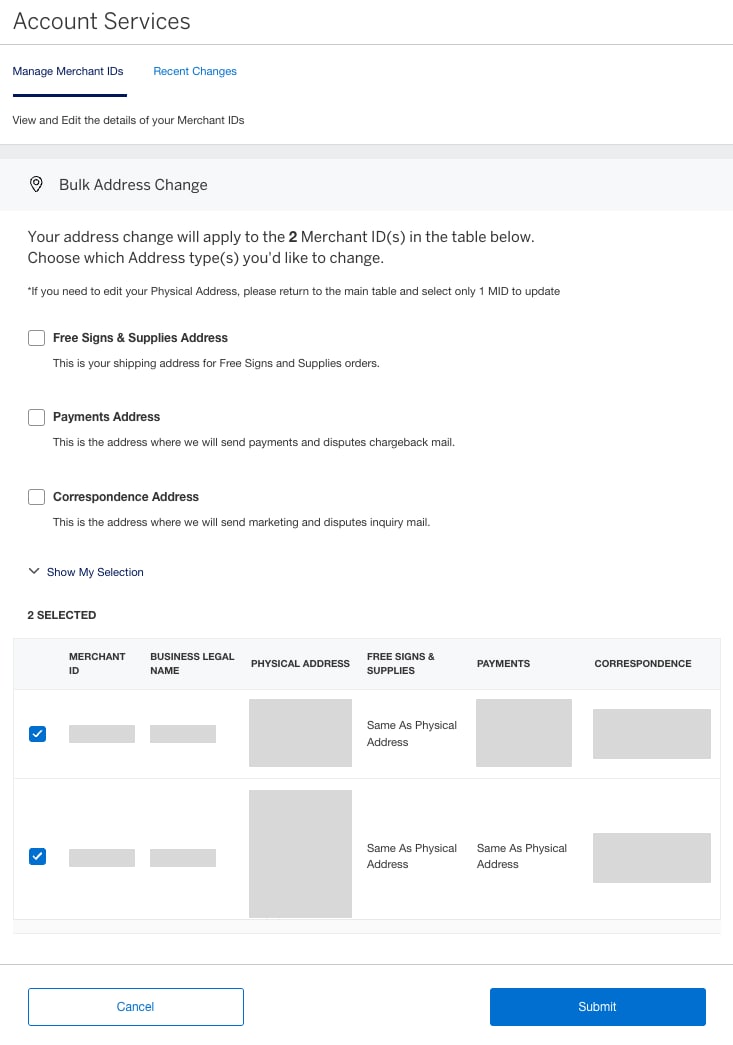Click the Bulk Address Change section title
This screenshot has height=1045, width=733.
tap(133, 184)
